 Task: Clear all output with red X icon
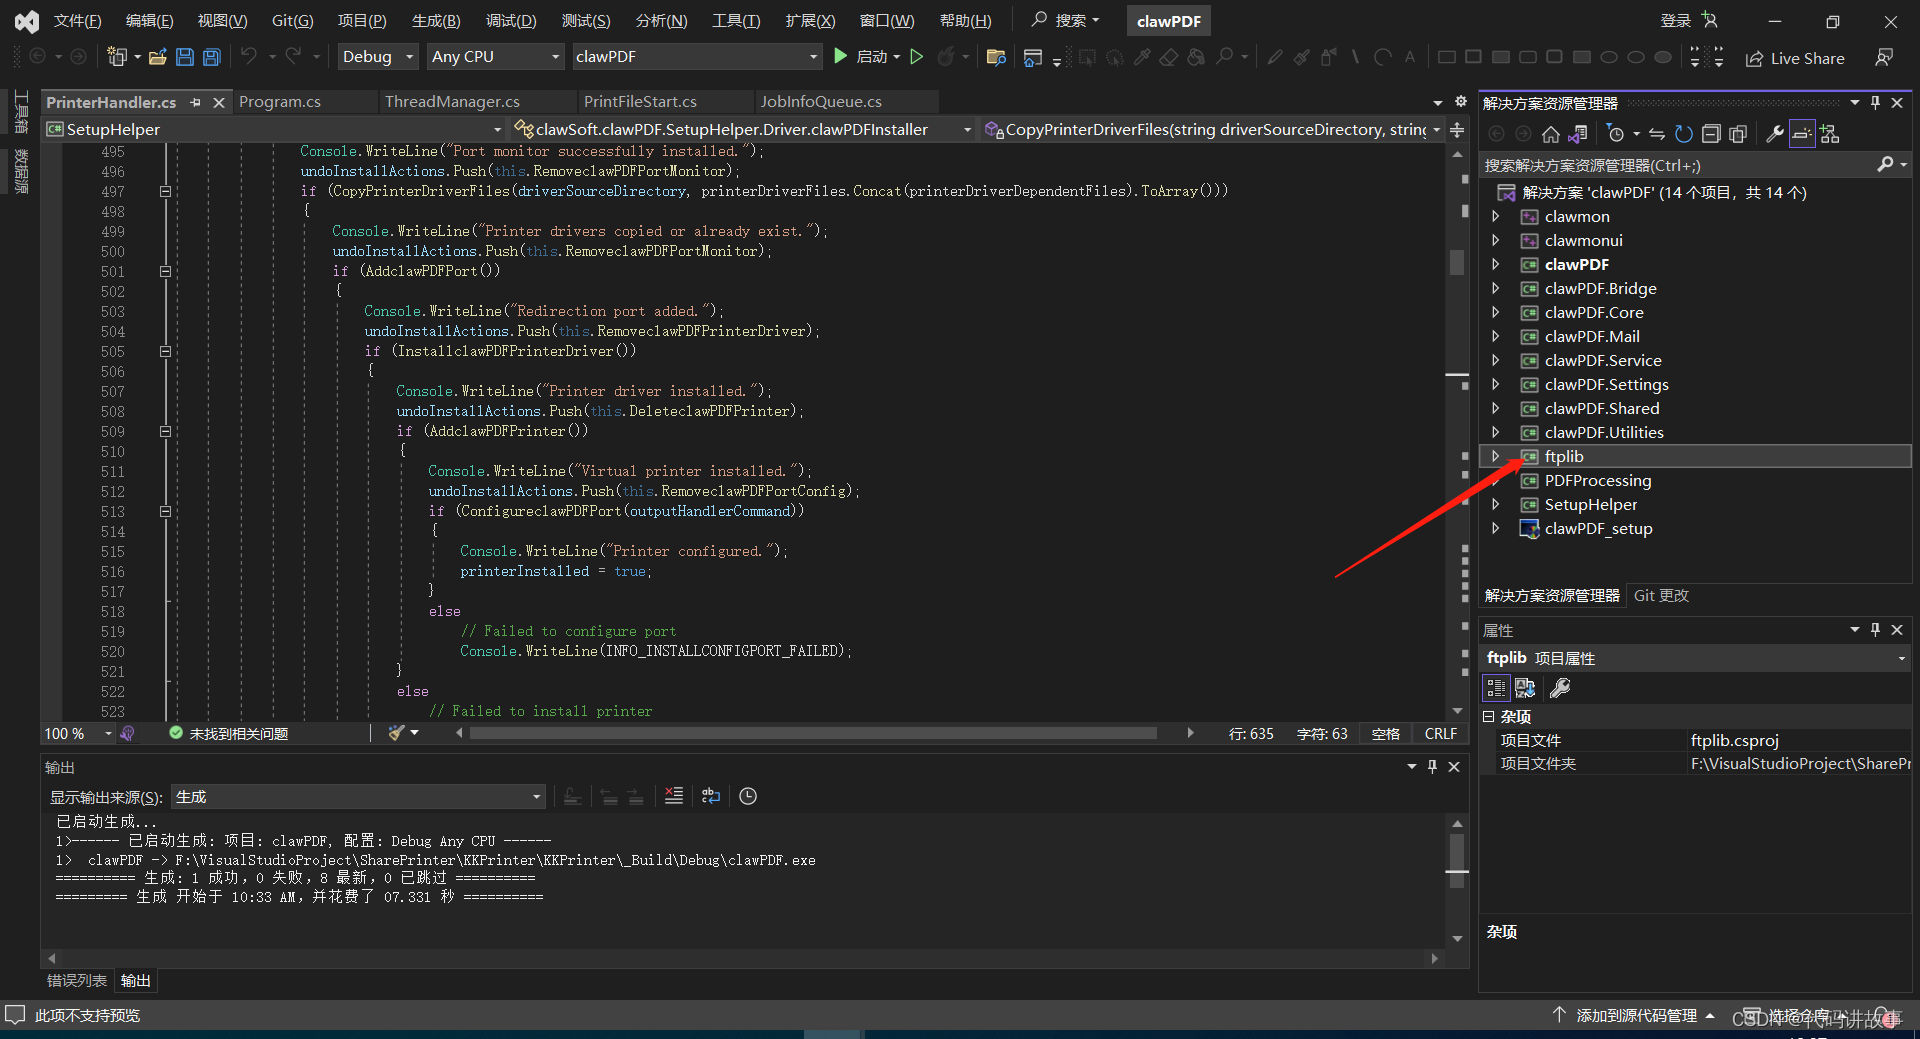point(674,796)
